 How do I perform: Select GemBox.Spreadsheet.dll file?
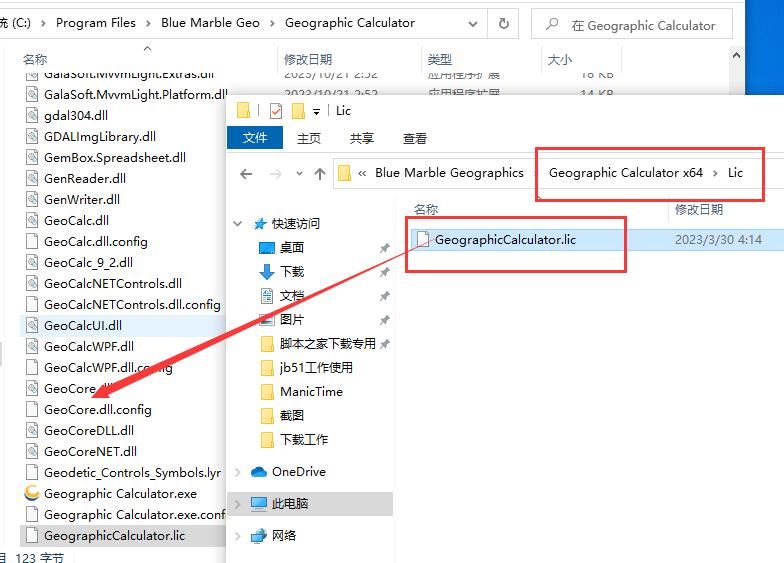pos(114,158)
